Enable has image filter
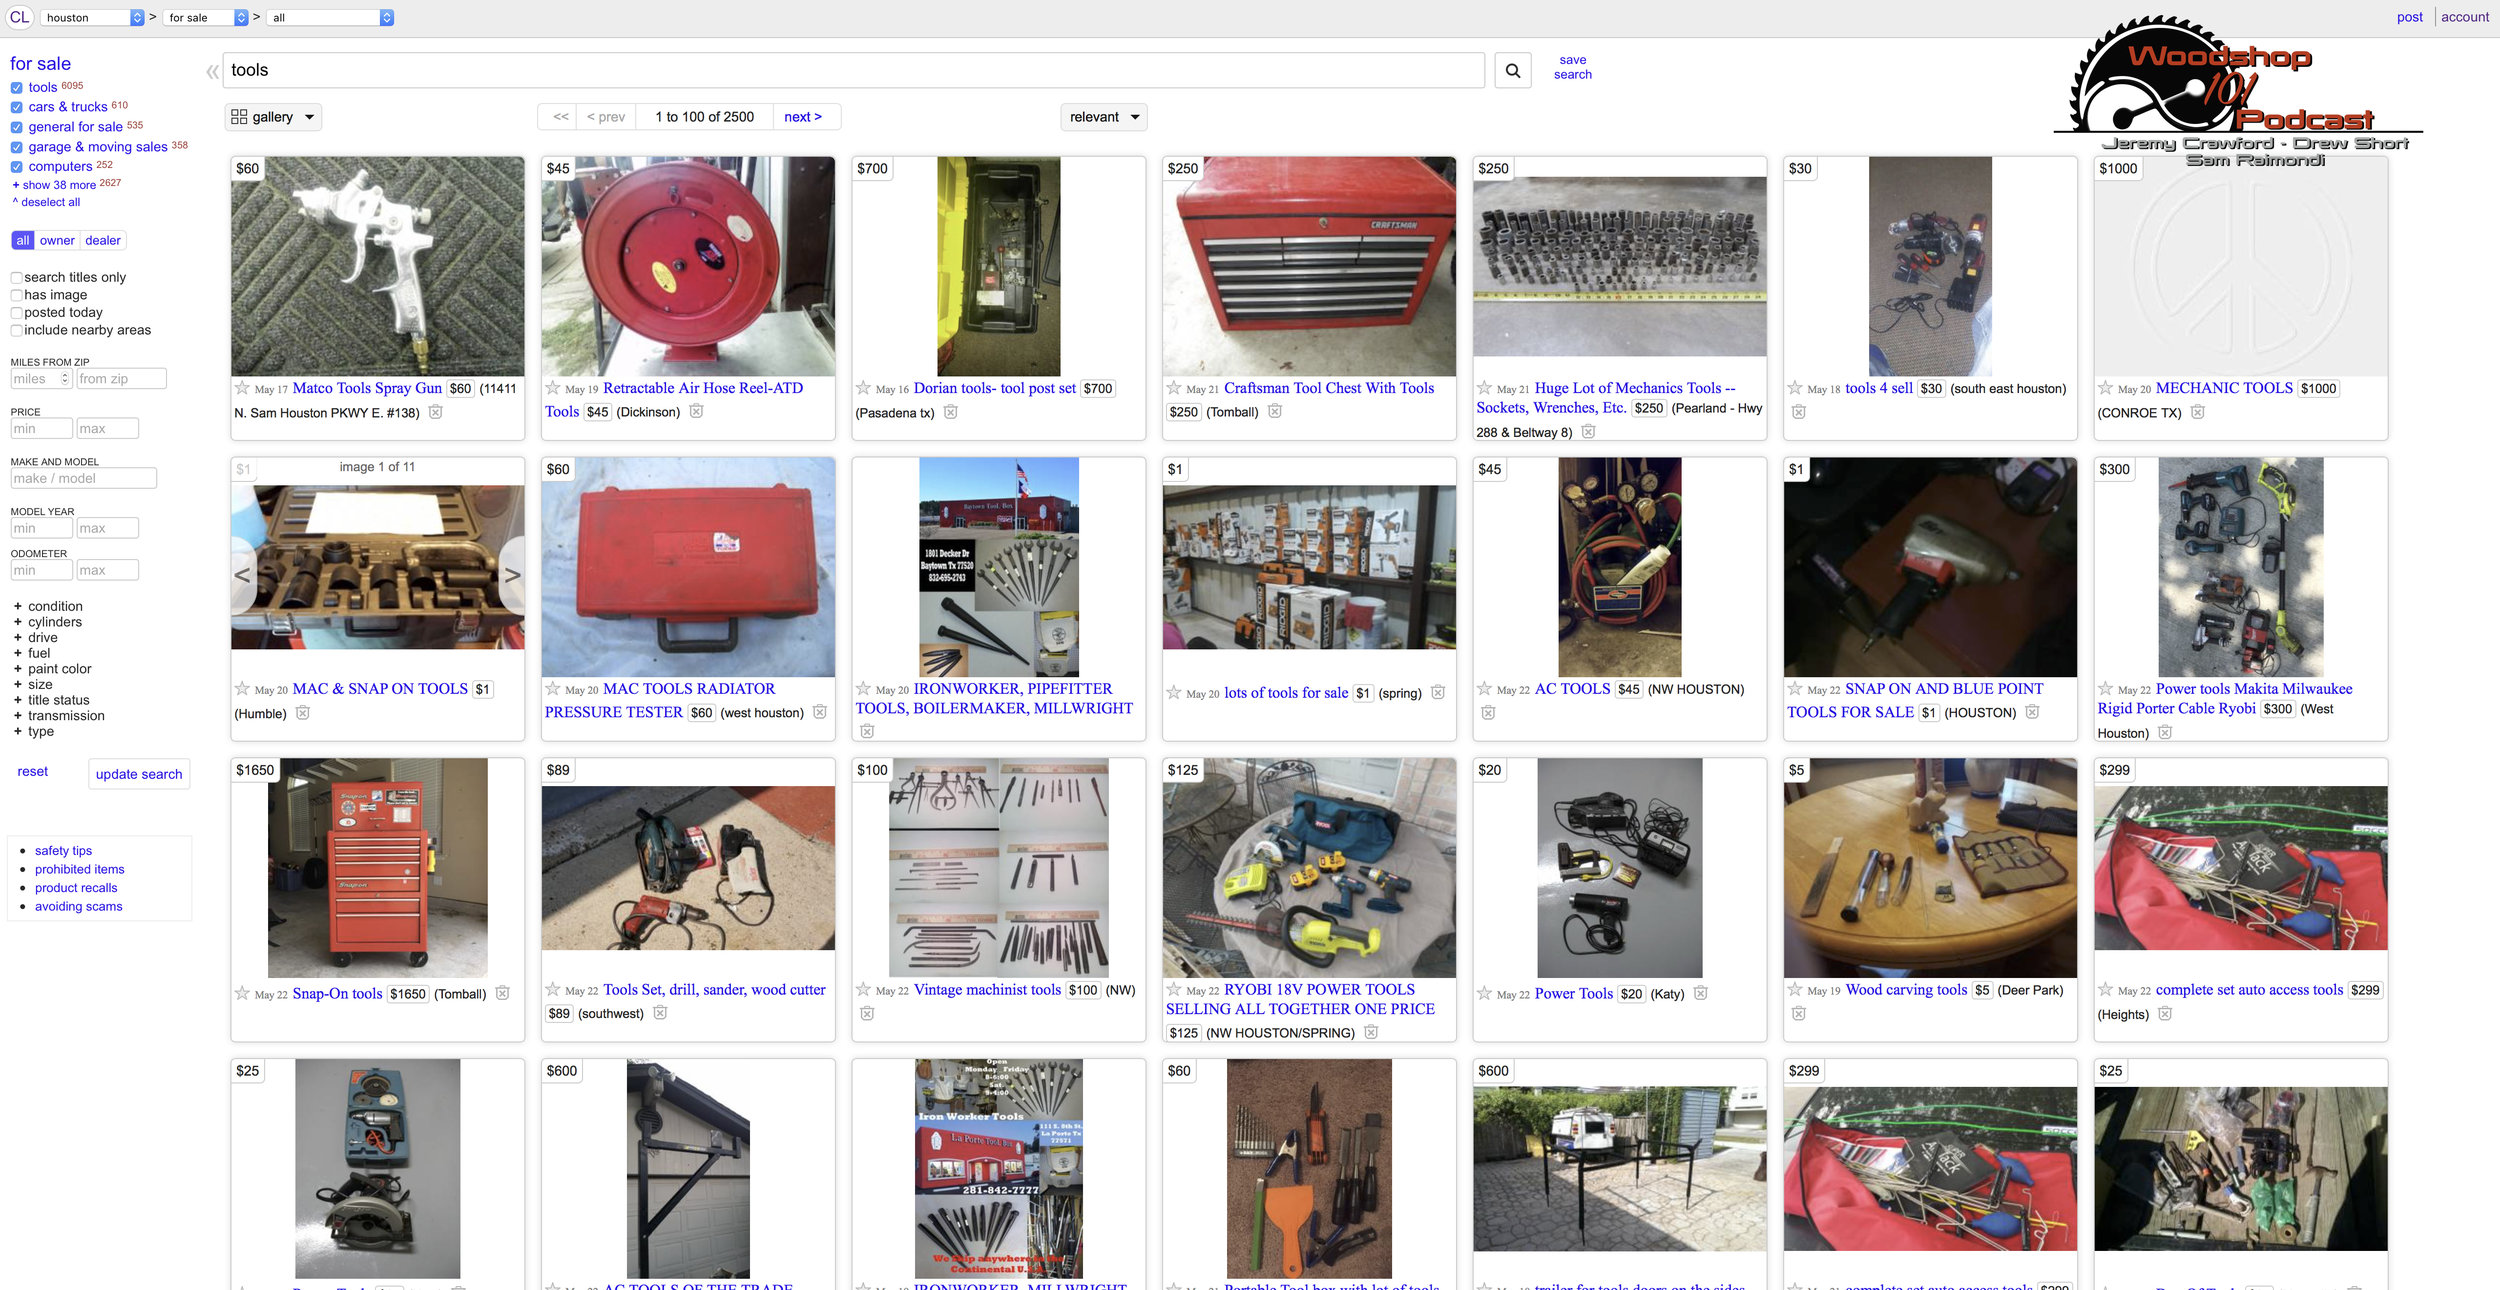Image resolution: width=2500 pixels, height=1290 pixels. tap(16, 295)
